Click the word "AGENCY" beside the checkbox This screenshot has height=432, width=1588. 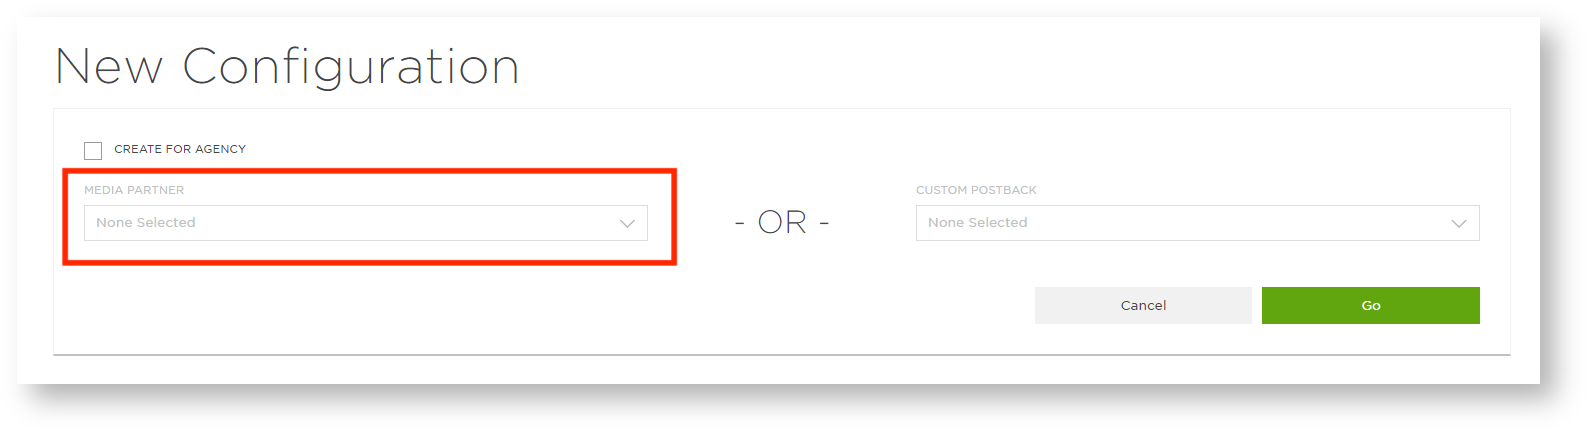click(x=221, y=149)
